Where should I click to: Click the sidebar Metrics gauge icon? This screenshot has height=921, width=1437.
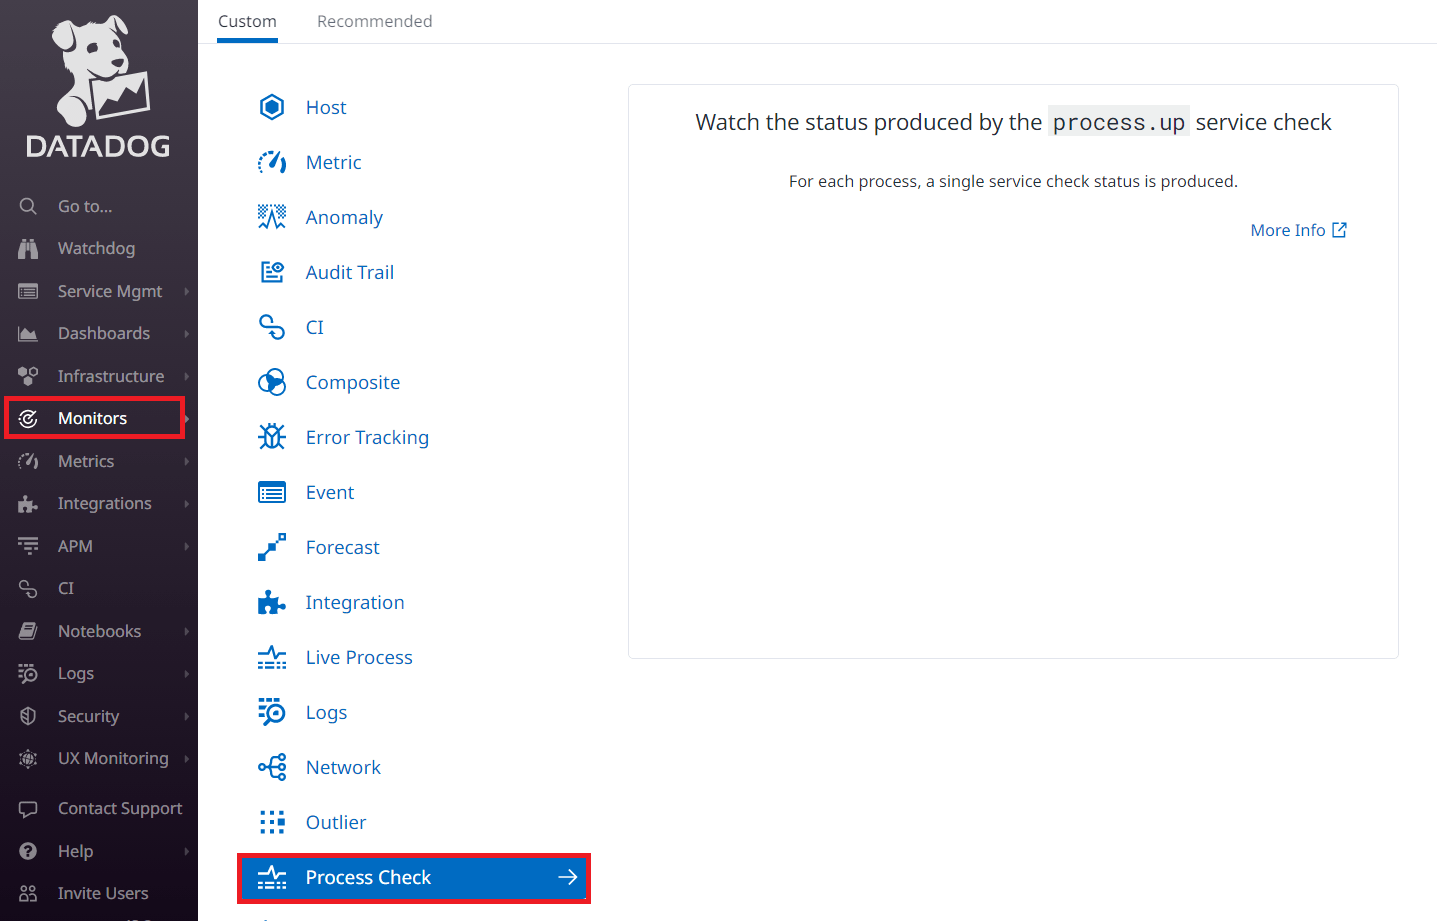coord(28,461)
